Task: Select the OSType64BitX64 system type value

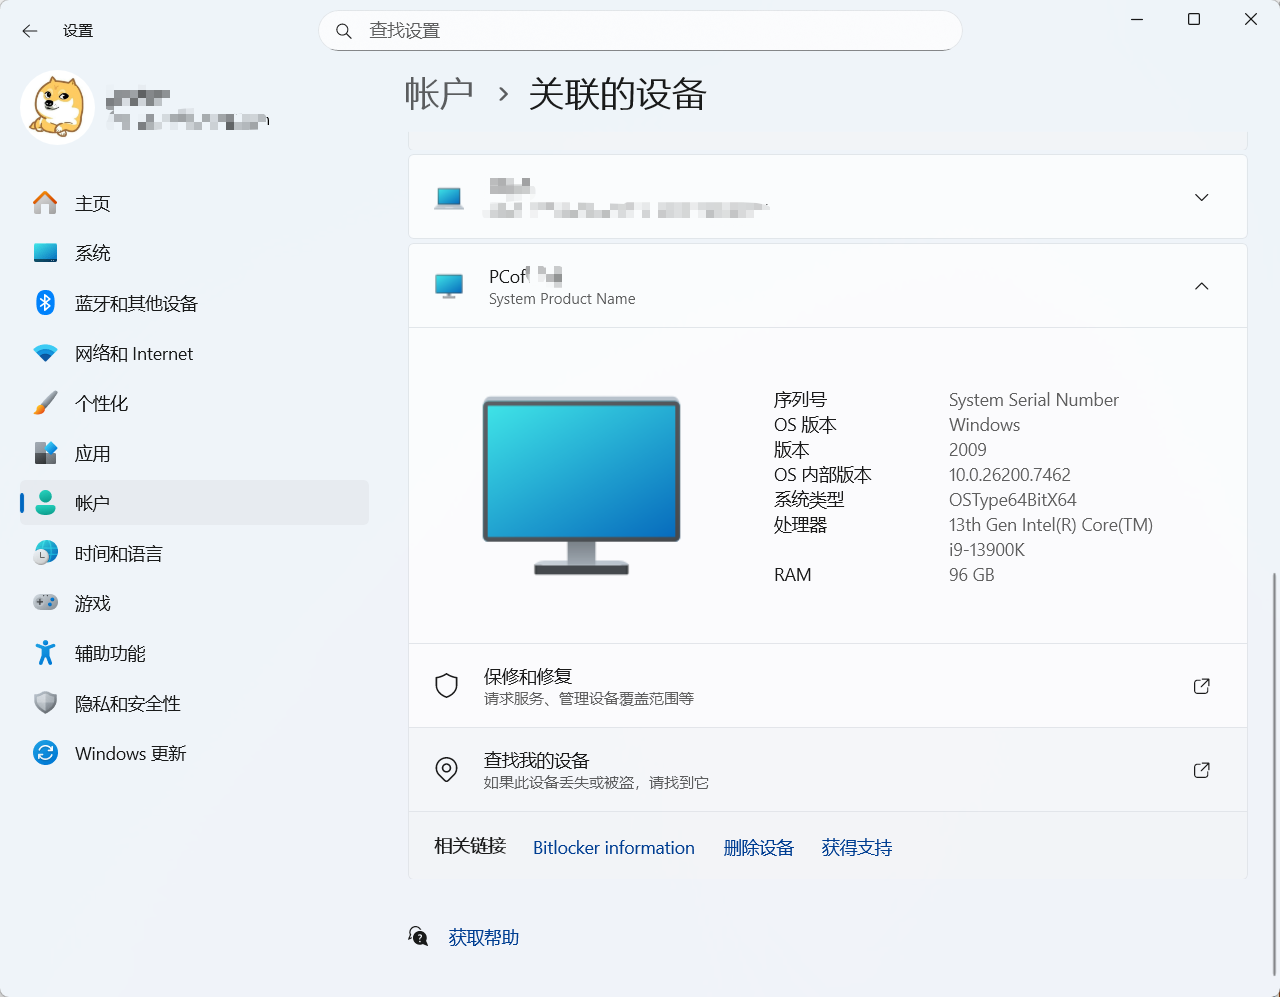Action: tap(1013, 500)
